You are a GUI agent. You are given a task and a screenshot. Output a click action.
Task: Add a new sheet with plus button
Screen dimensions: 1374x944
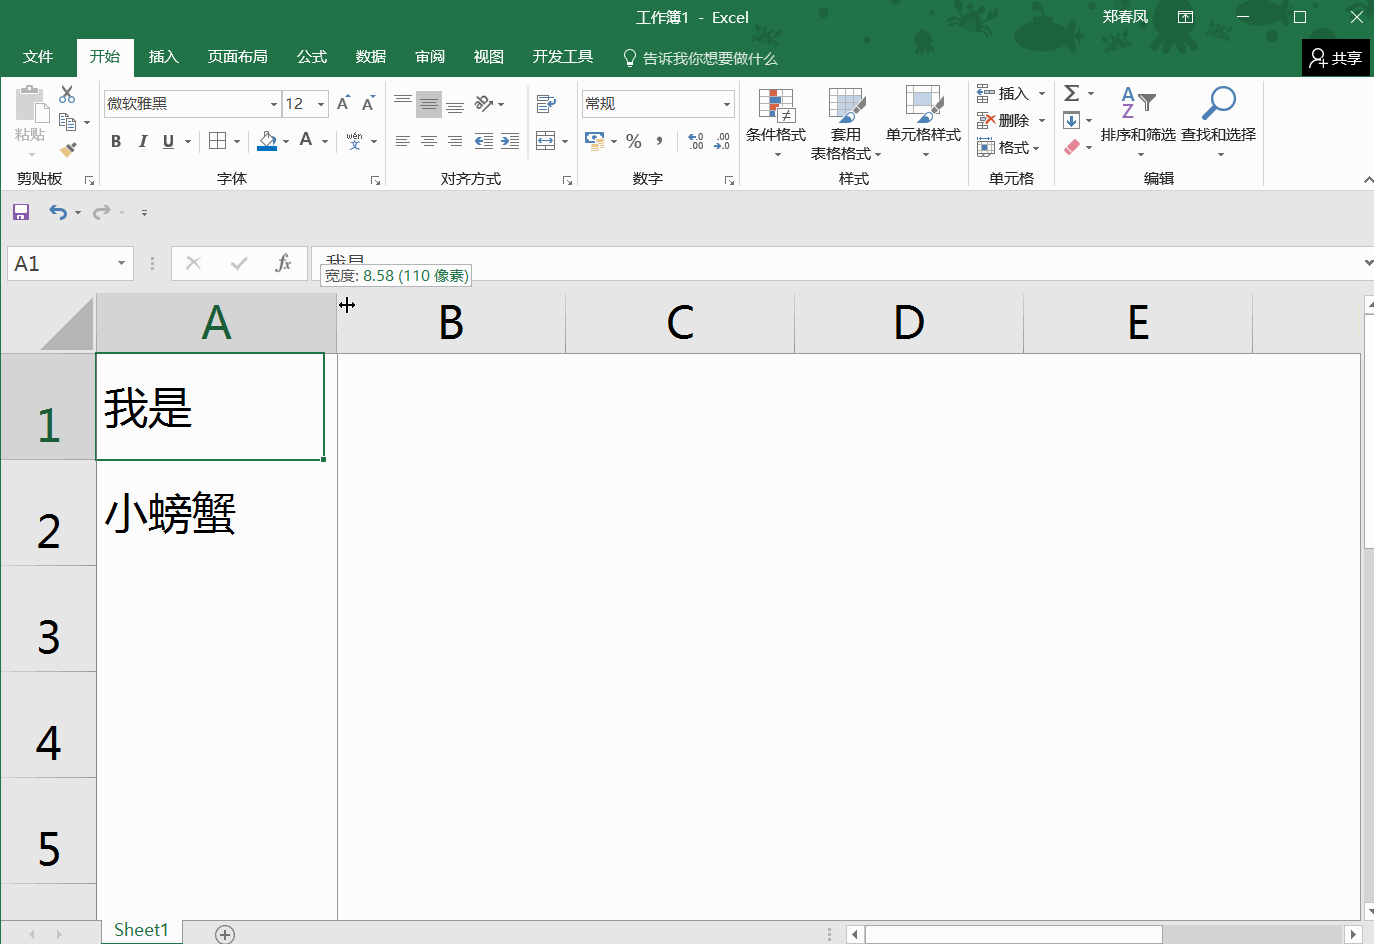click(x=225, y=934)
